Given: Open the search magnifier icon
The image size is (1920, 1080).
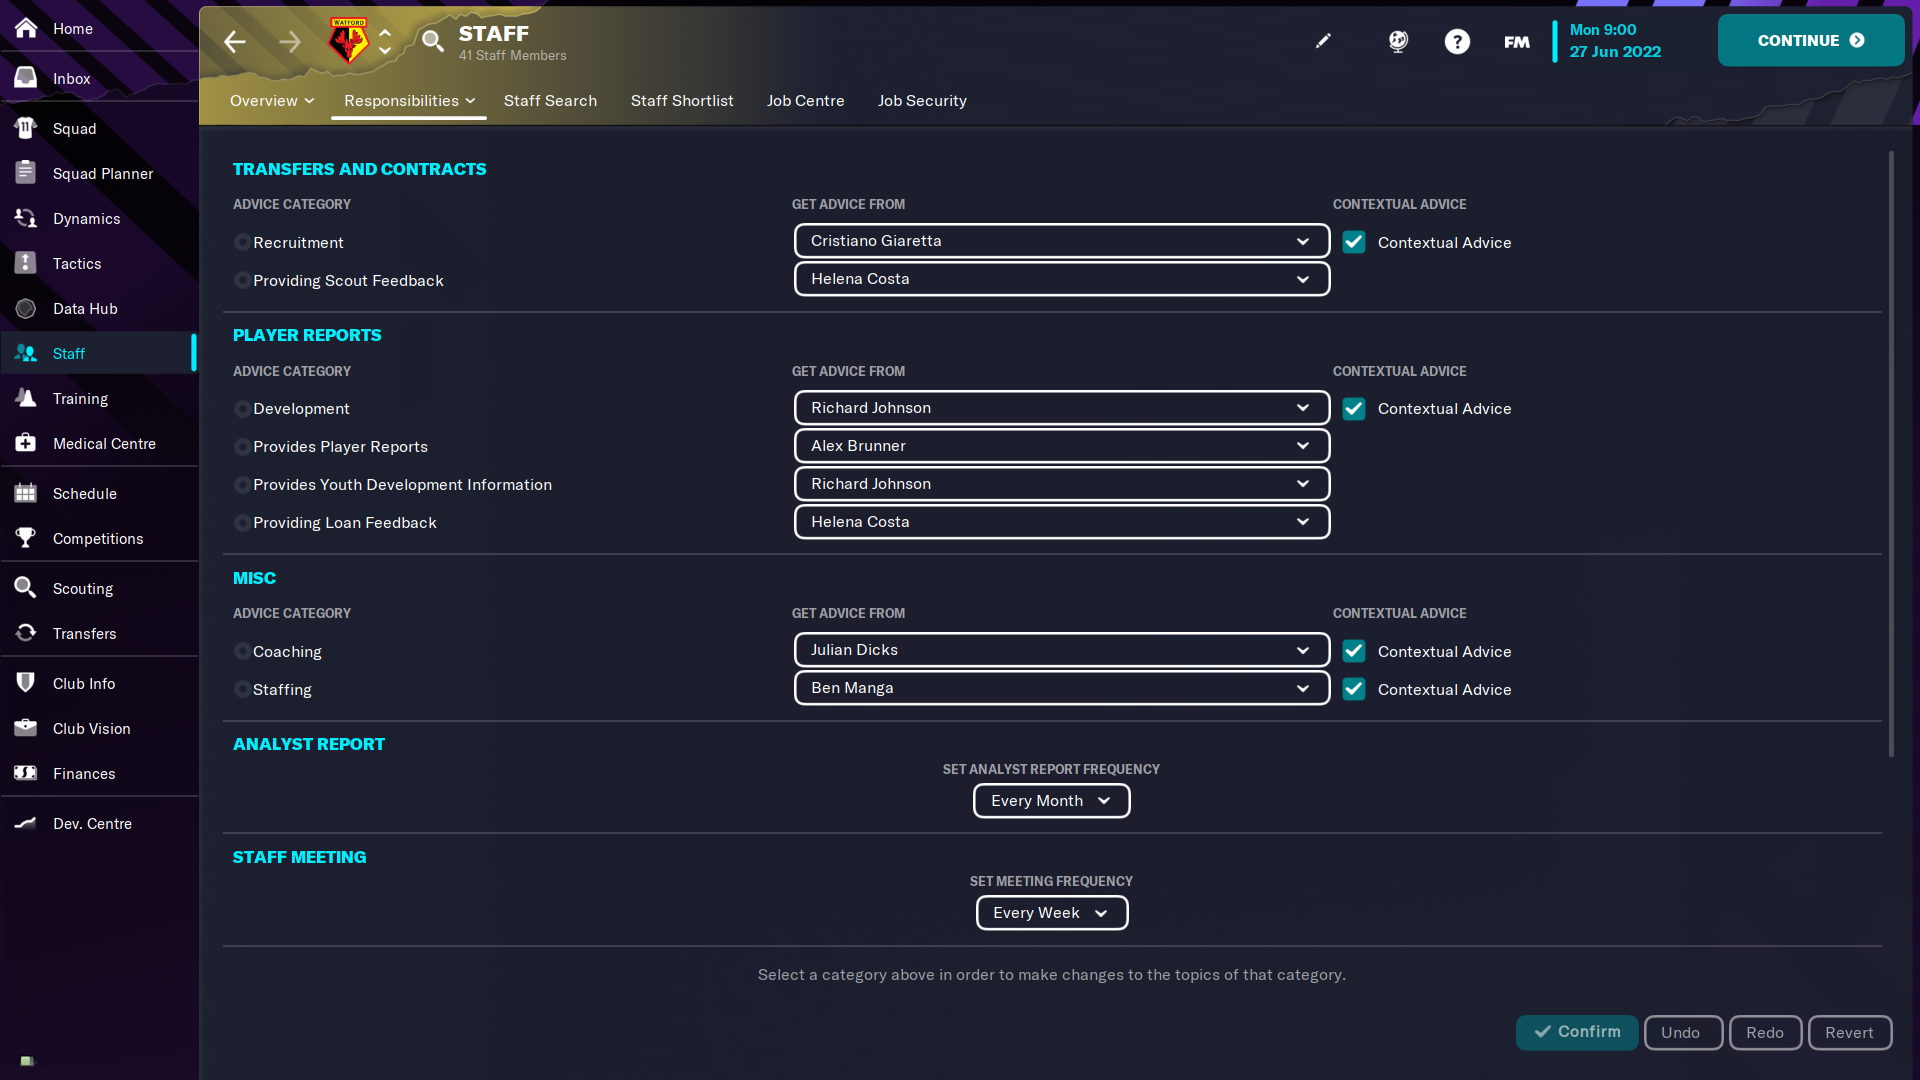Looking at the screenshot, I should (x=432, y=41).
